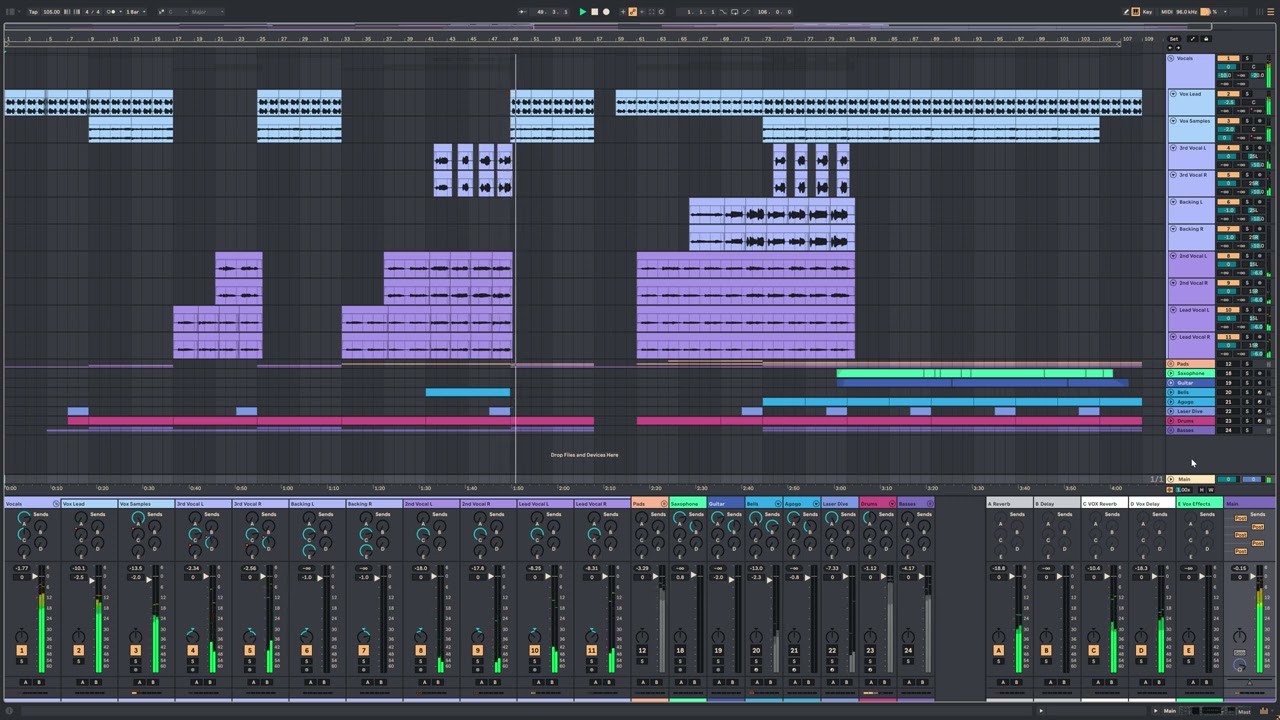This screenshot has width=1280, height=720.
Task: Click the Main track pan knob
Action: 1240,636
